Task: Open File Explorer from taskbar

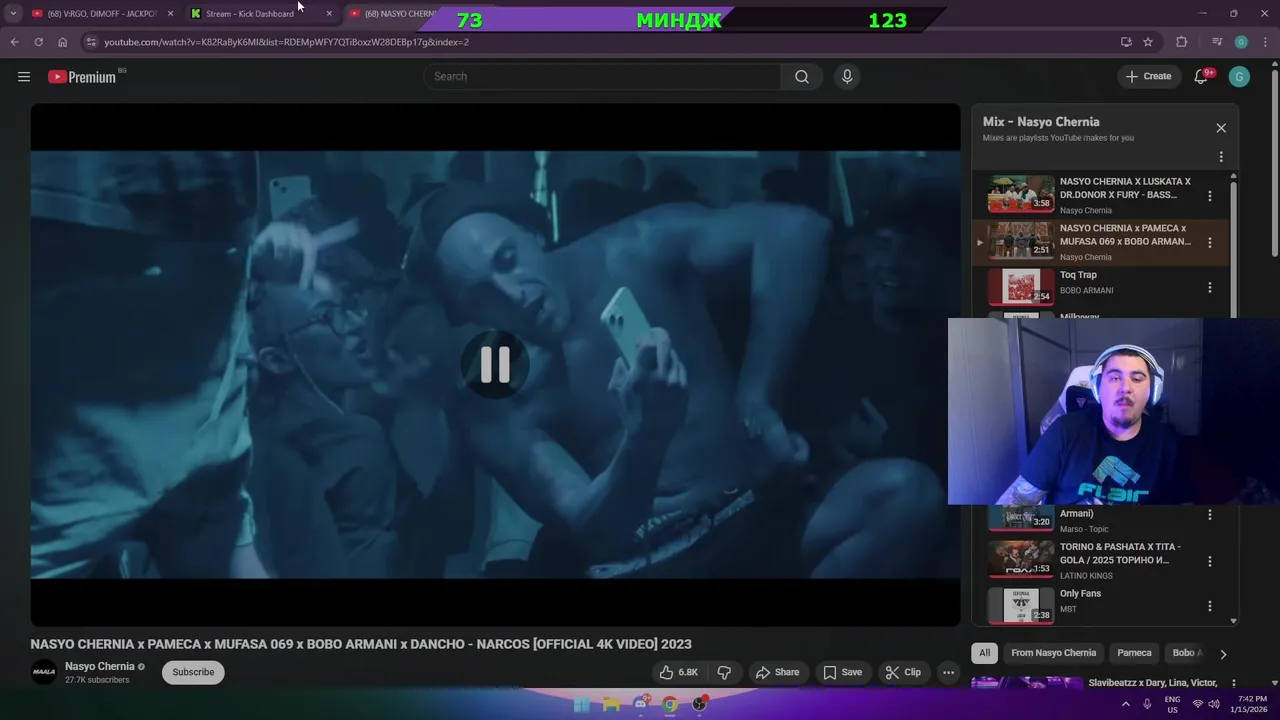Action: [611, 704]
